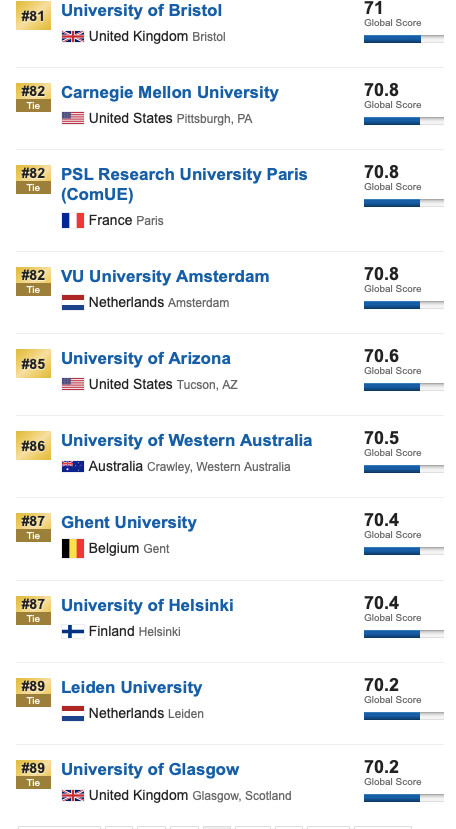Open PSL Research University Paris link
Screen dimensions: 456x829
coord(184,185)
